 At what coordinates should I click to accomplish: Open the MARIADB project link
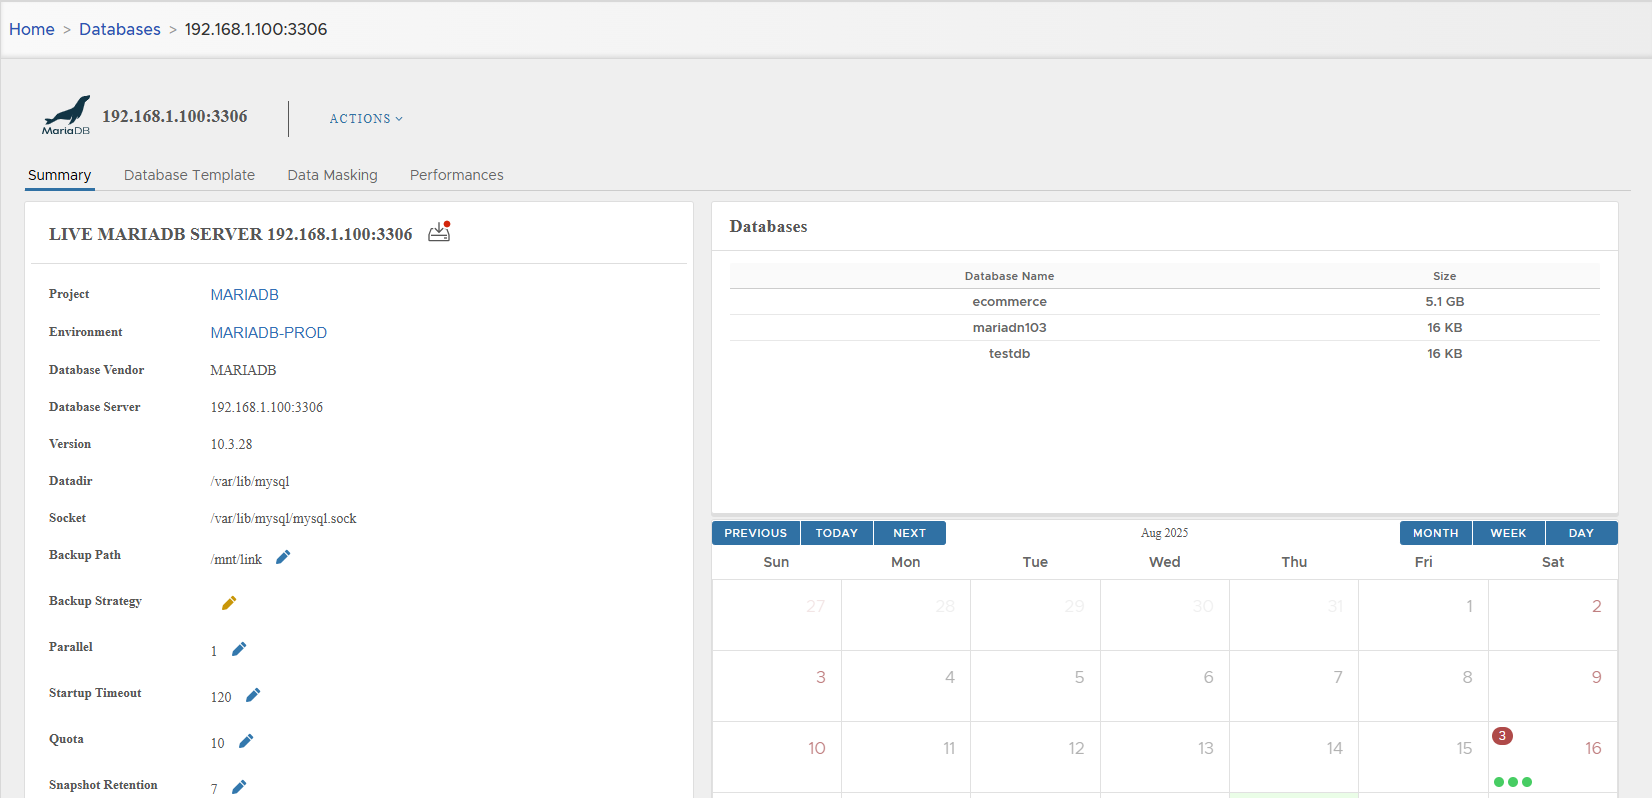[244, 294]
